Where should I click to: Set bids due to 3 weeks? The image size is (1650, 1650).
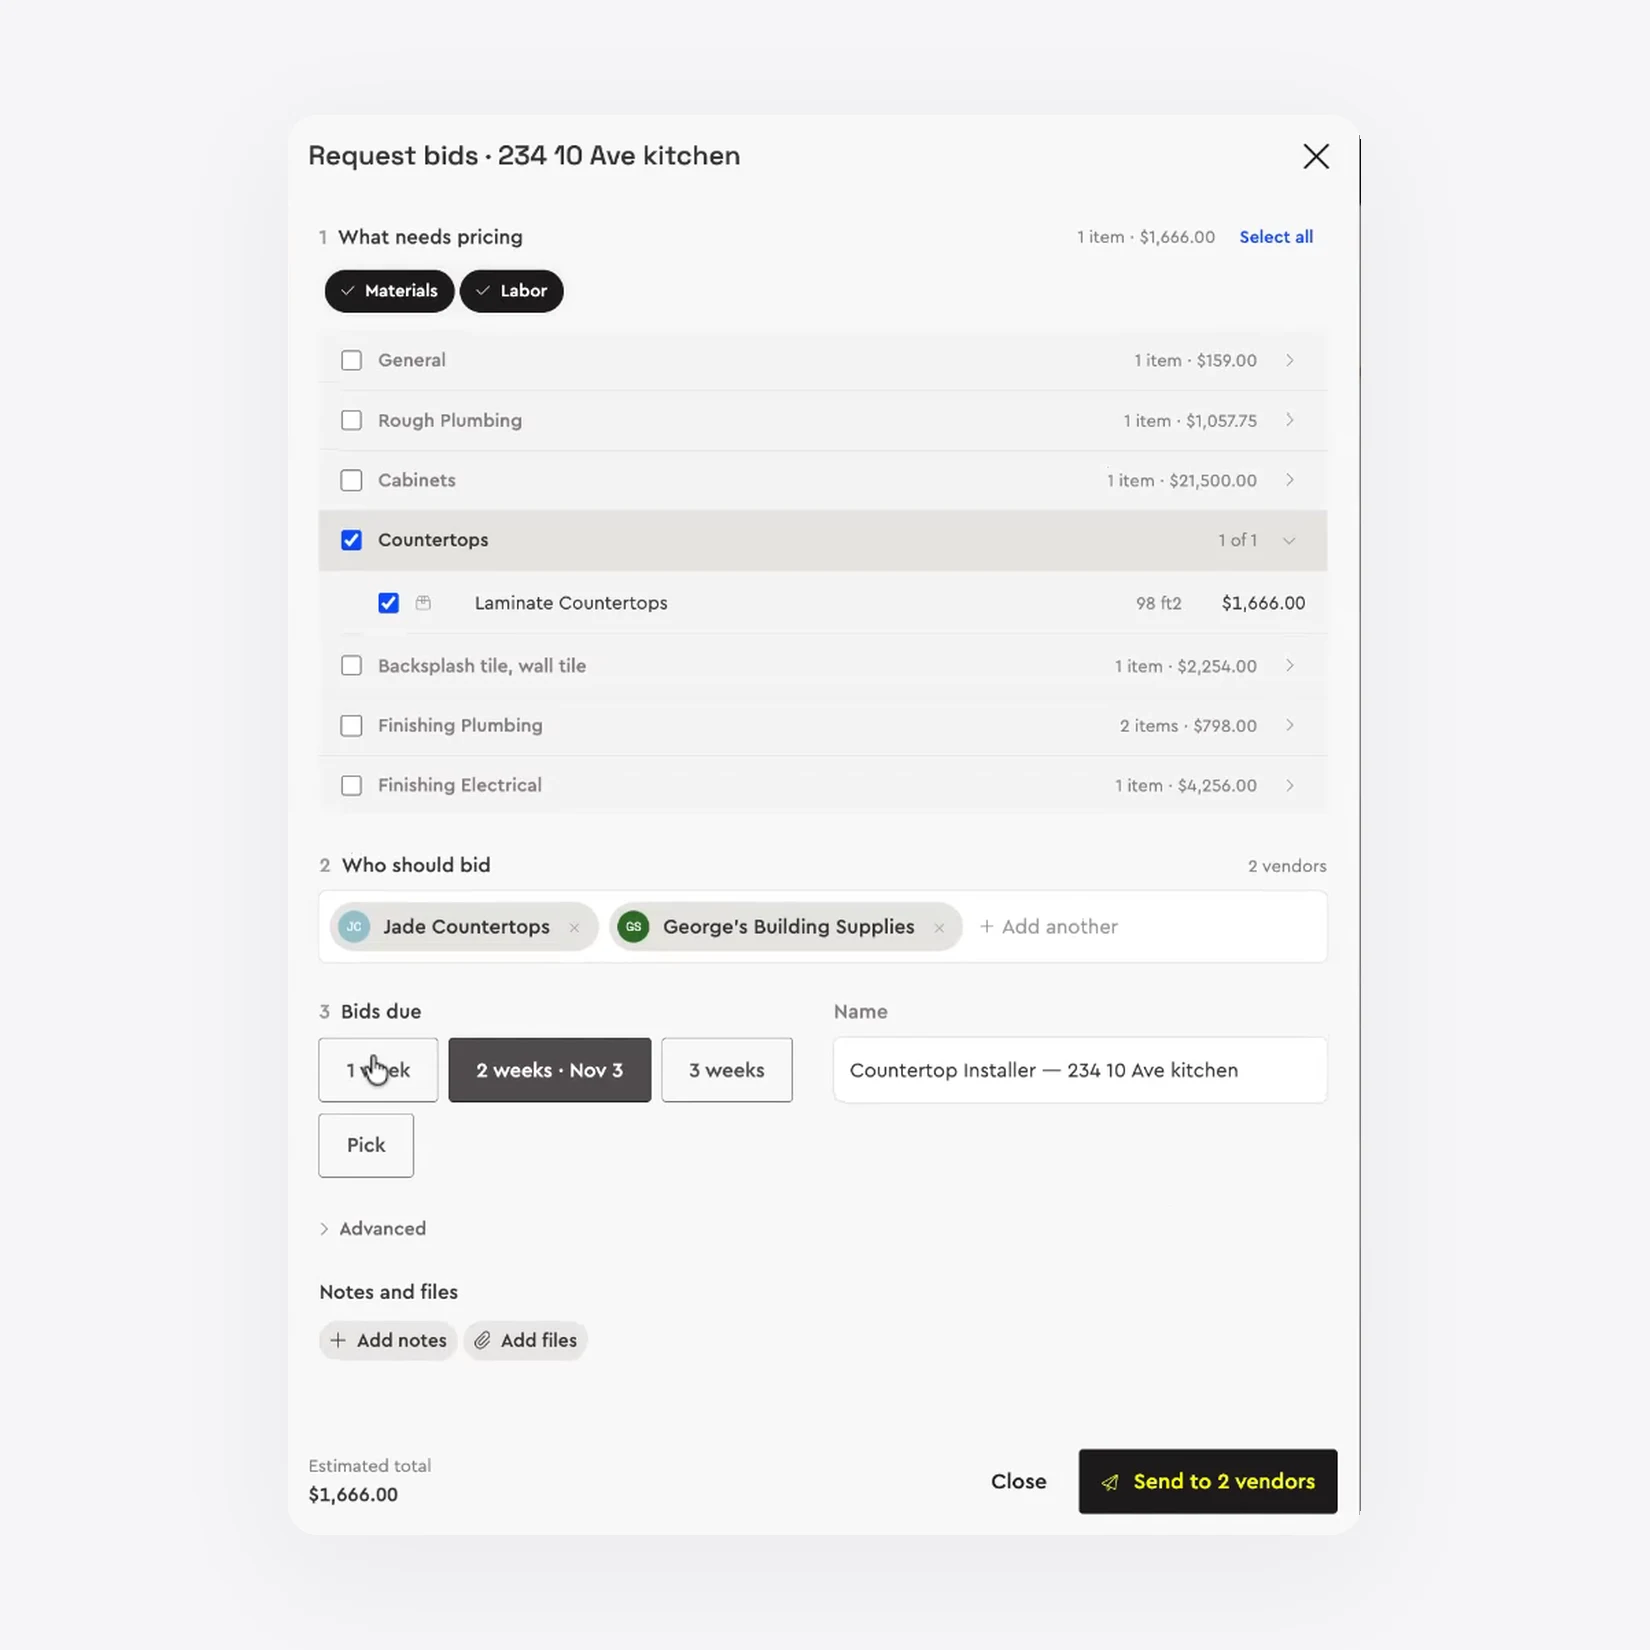pyautogui.click(x=727, y=1070)
